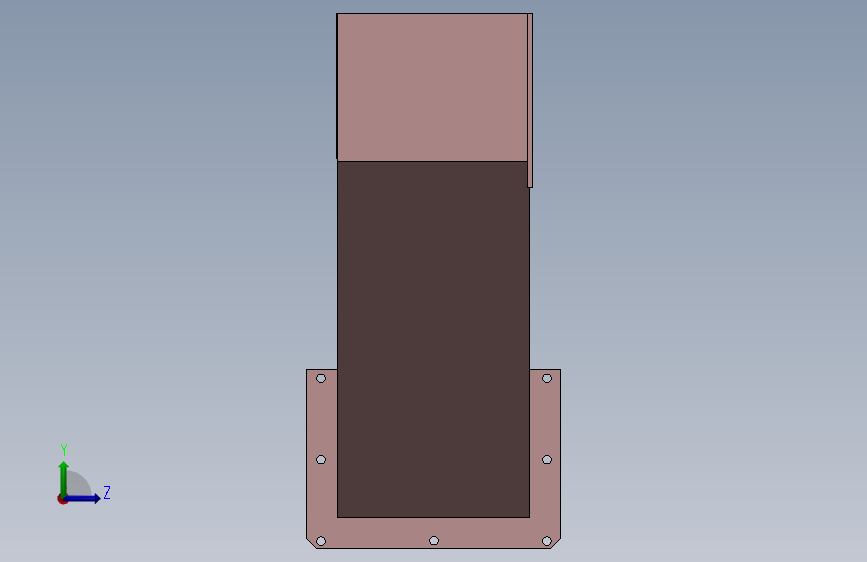Select the flange plate's chamfered bottom-right corner hole
The width and height of the screenshot is (867, 562).
pyautogui.click(x=547, y=541)
